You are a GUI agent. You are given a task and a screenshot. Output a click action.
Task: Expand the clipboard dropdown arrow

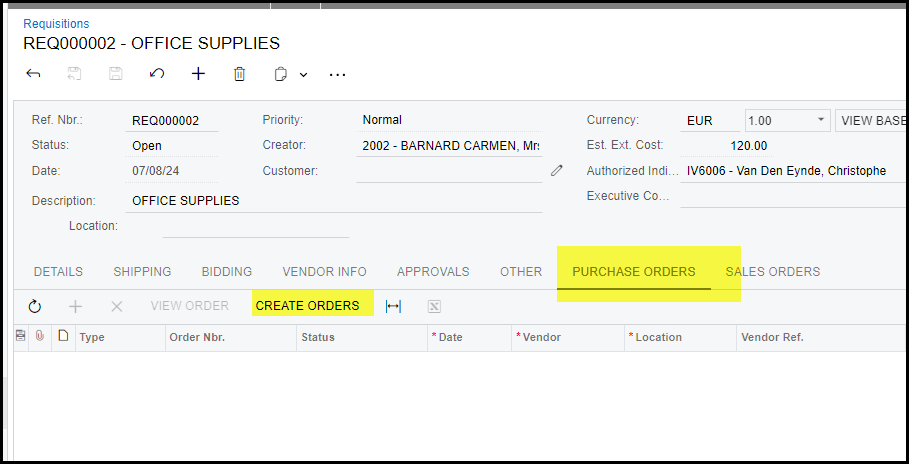click(303, 75)
